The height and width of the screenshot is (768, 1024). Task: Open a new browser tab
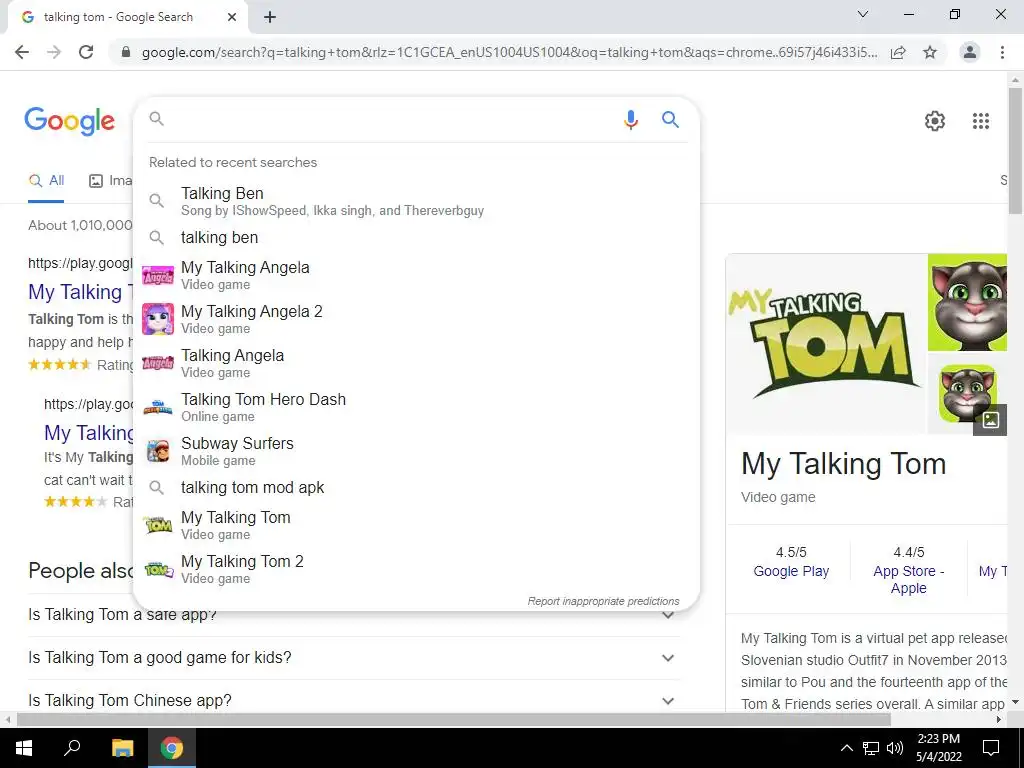[270, 18]
